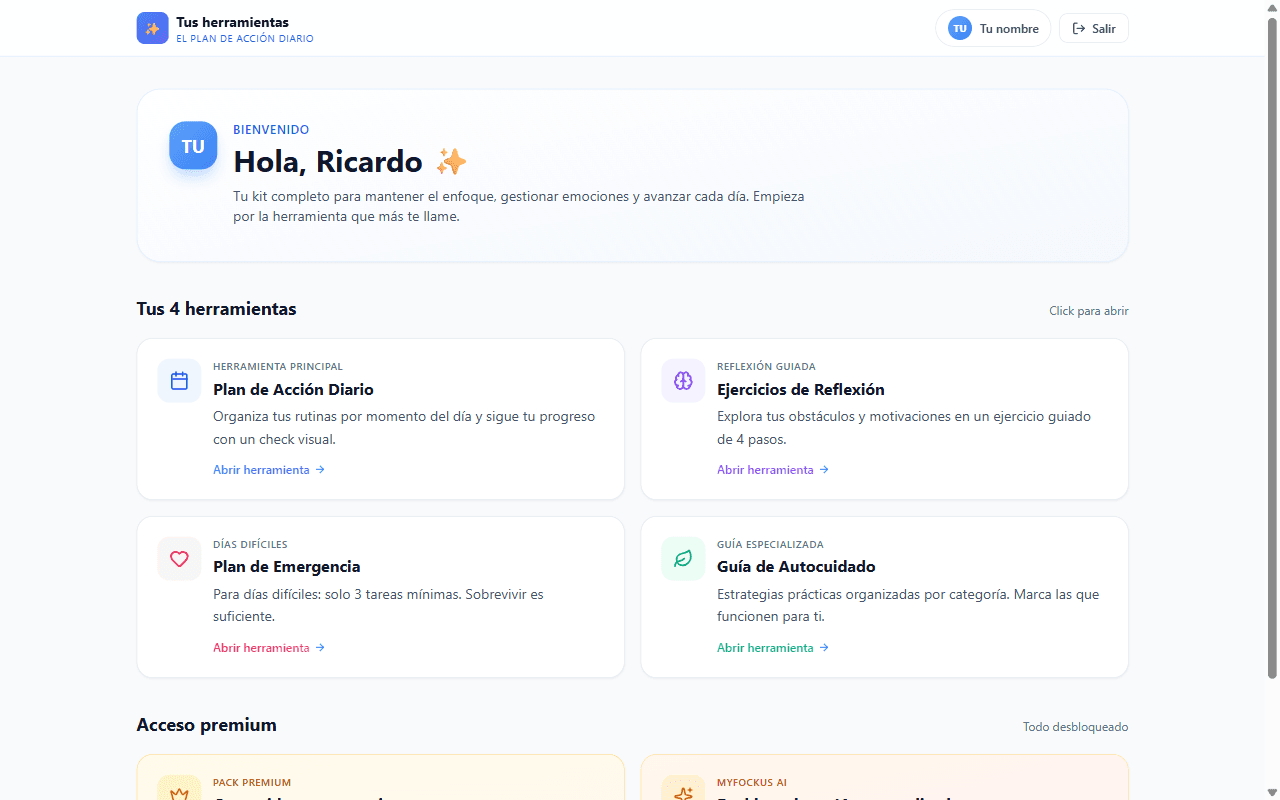Click the PACK PREMIUM card label

point(252,783)
